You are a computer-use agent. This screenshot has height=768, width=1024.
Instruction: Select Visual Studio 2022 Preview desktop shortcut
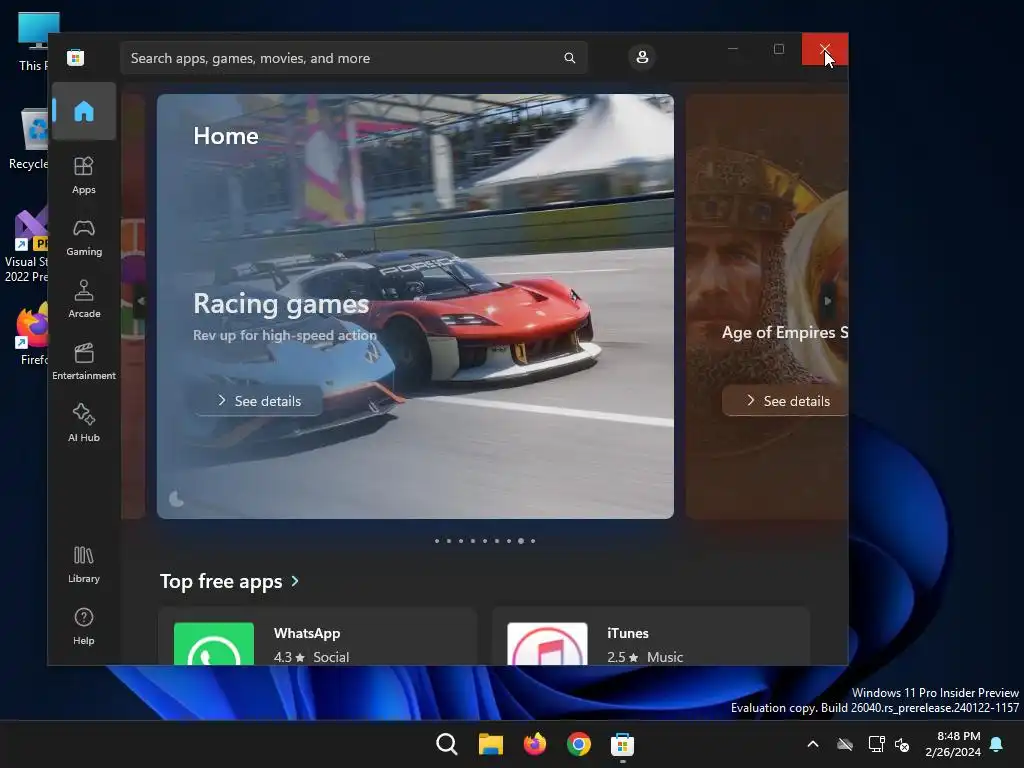[27, 246]
